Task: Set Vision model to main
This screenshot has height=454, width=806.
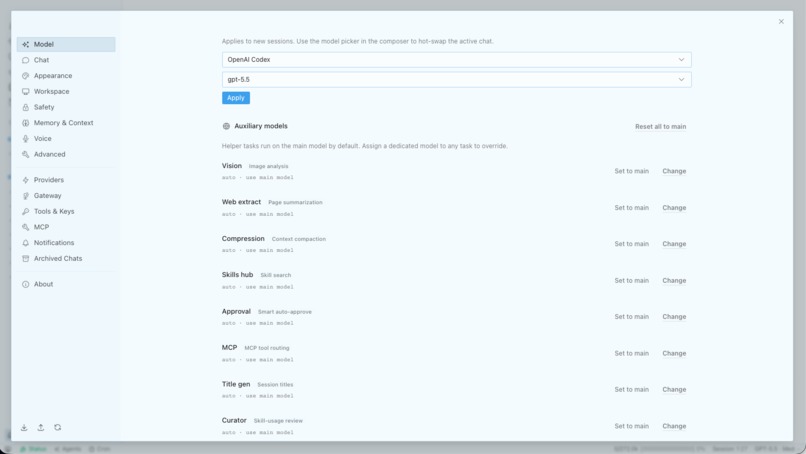Action: click(631, 171)
